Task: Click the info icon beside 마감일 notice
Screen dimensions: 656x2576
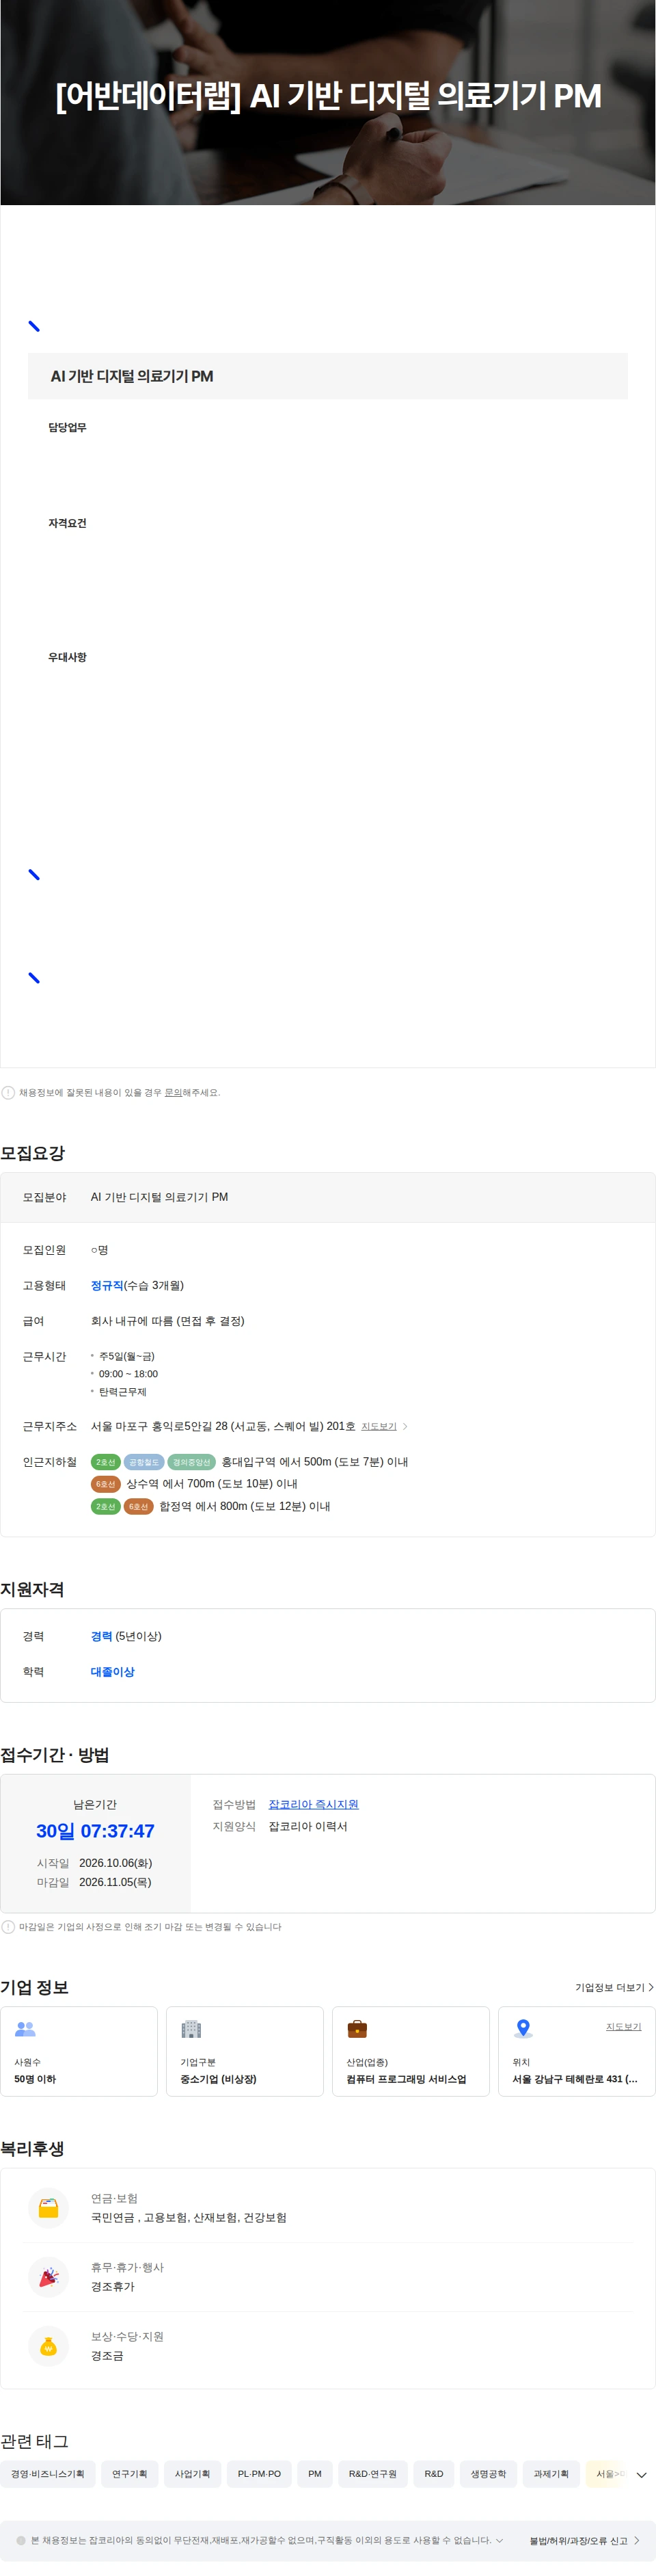Action: click(x=8, y=1927)
